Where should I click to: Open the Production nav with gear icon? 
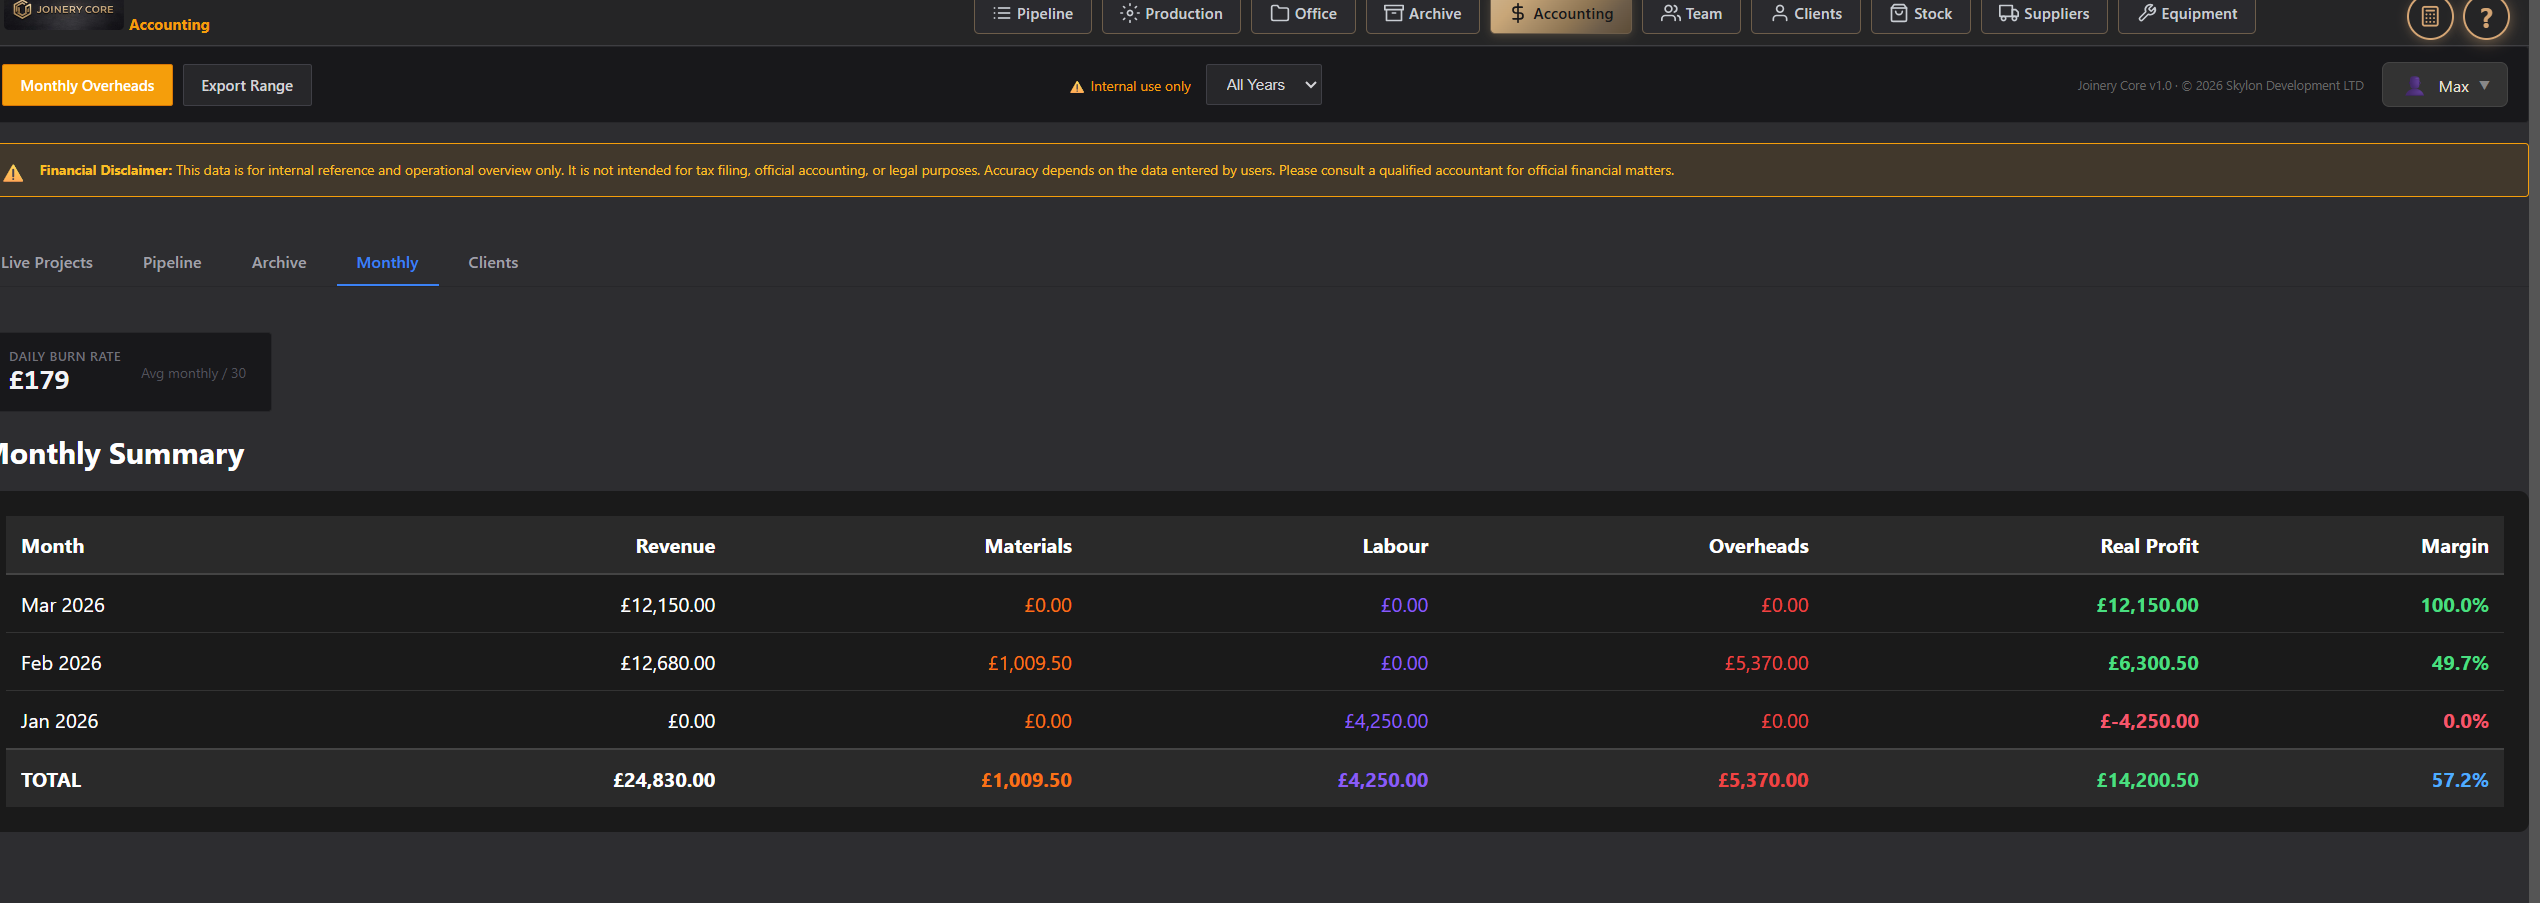coord(1170,14)
